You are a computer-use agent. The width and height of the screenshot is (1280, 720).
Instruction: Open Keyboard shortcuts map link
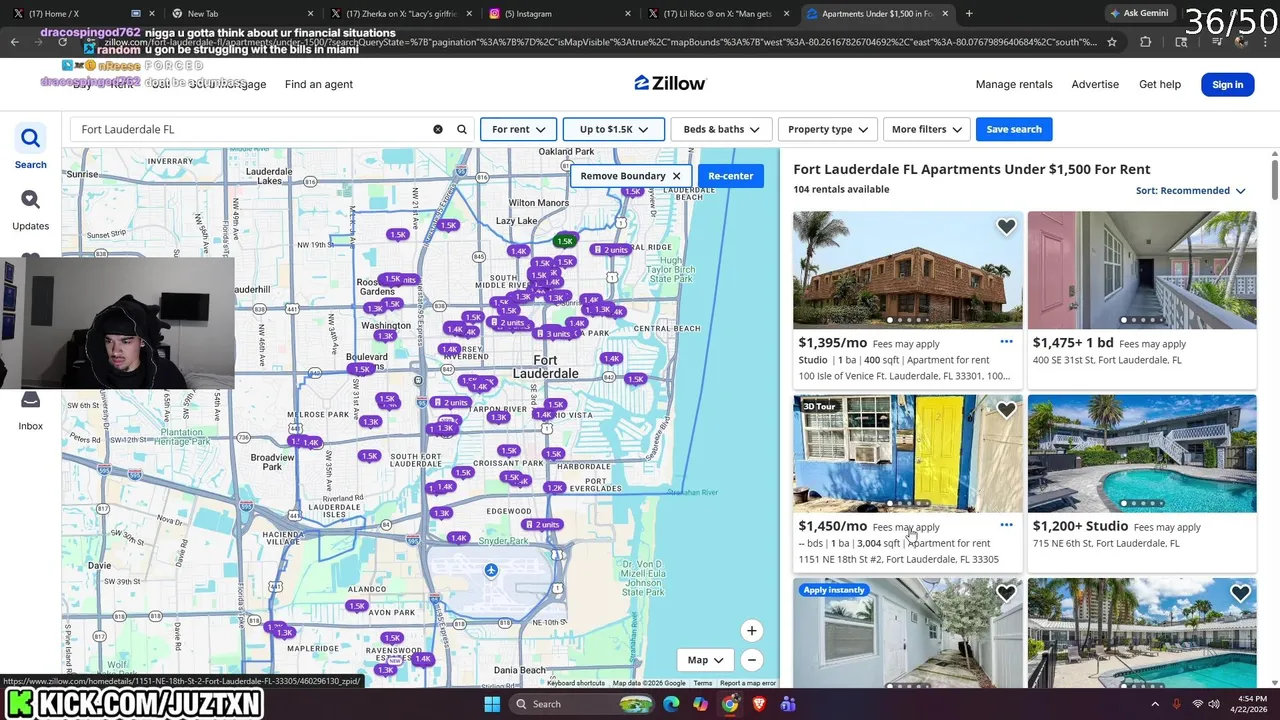(576, 683)
